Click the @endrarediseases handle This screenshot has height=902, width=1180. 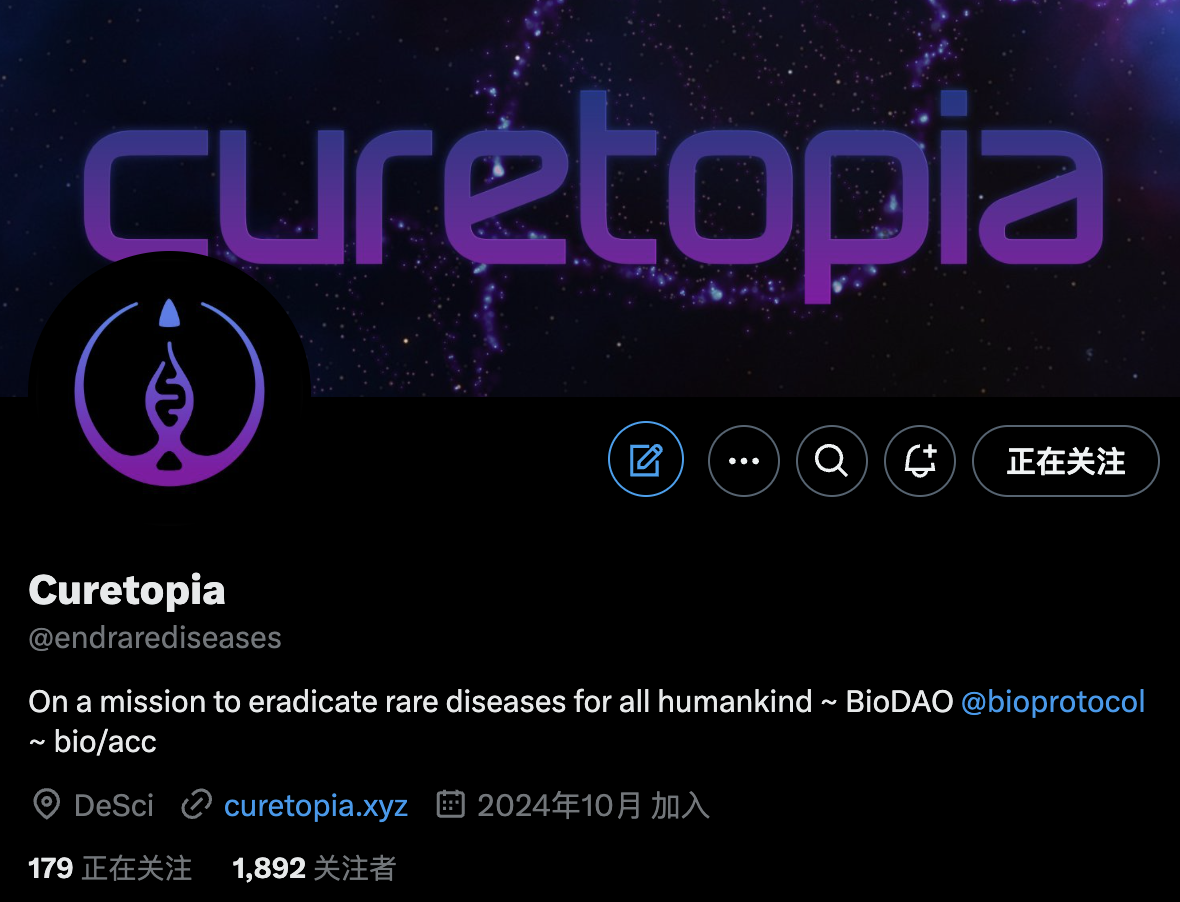tap(155, 638)
